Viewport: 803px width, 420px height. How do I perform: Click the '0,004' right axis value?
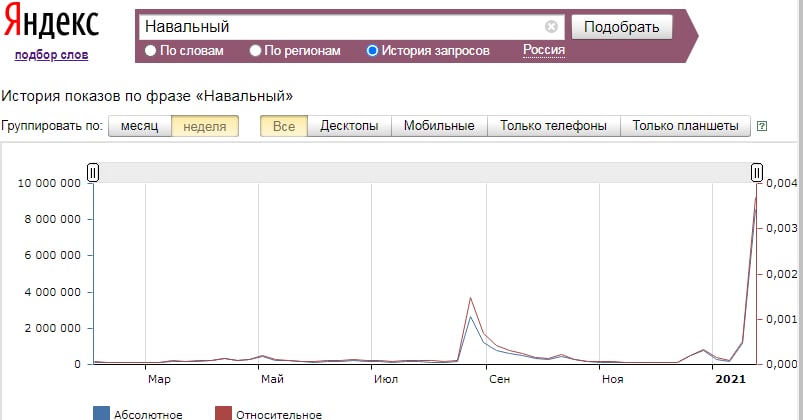point(782,183)
